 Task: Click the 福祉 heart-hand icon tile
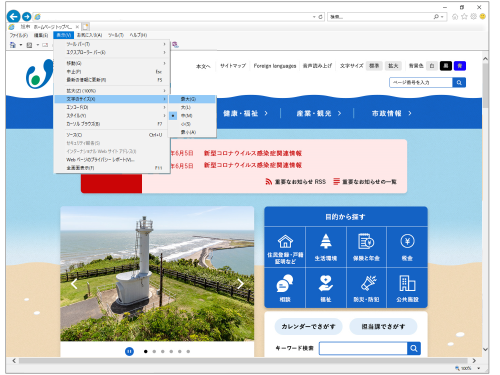tap(326, 288)
